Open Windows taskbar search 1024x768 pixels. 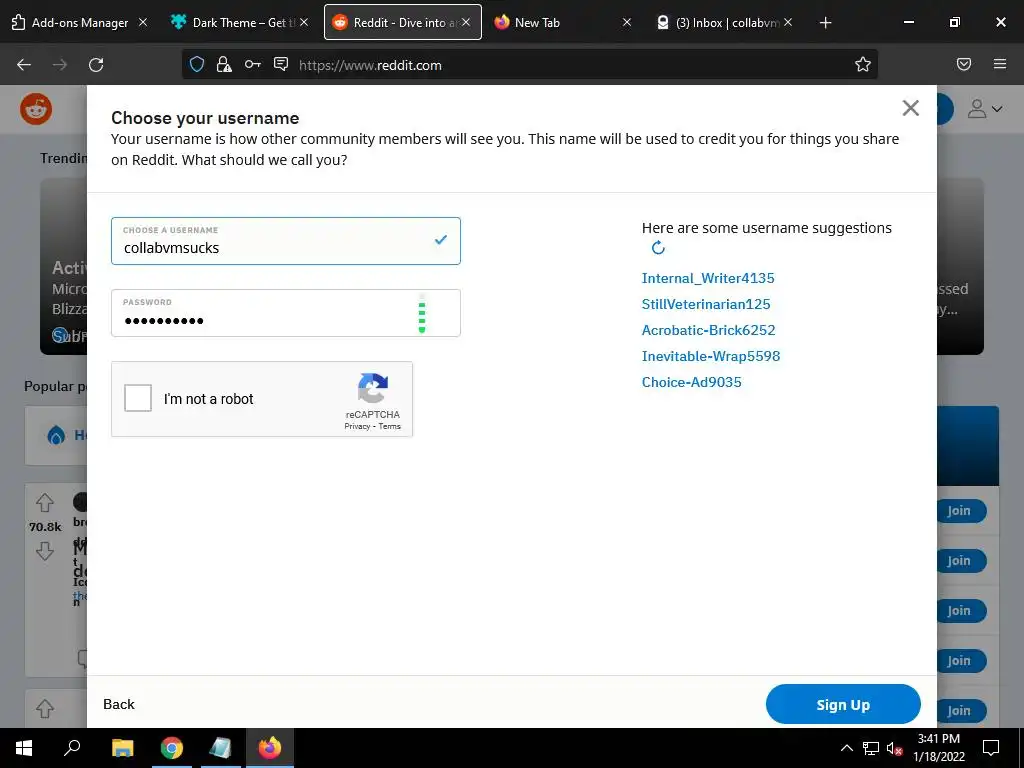72,748
